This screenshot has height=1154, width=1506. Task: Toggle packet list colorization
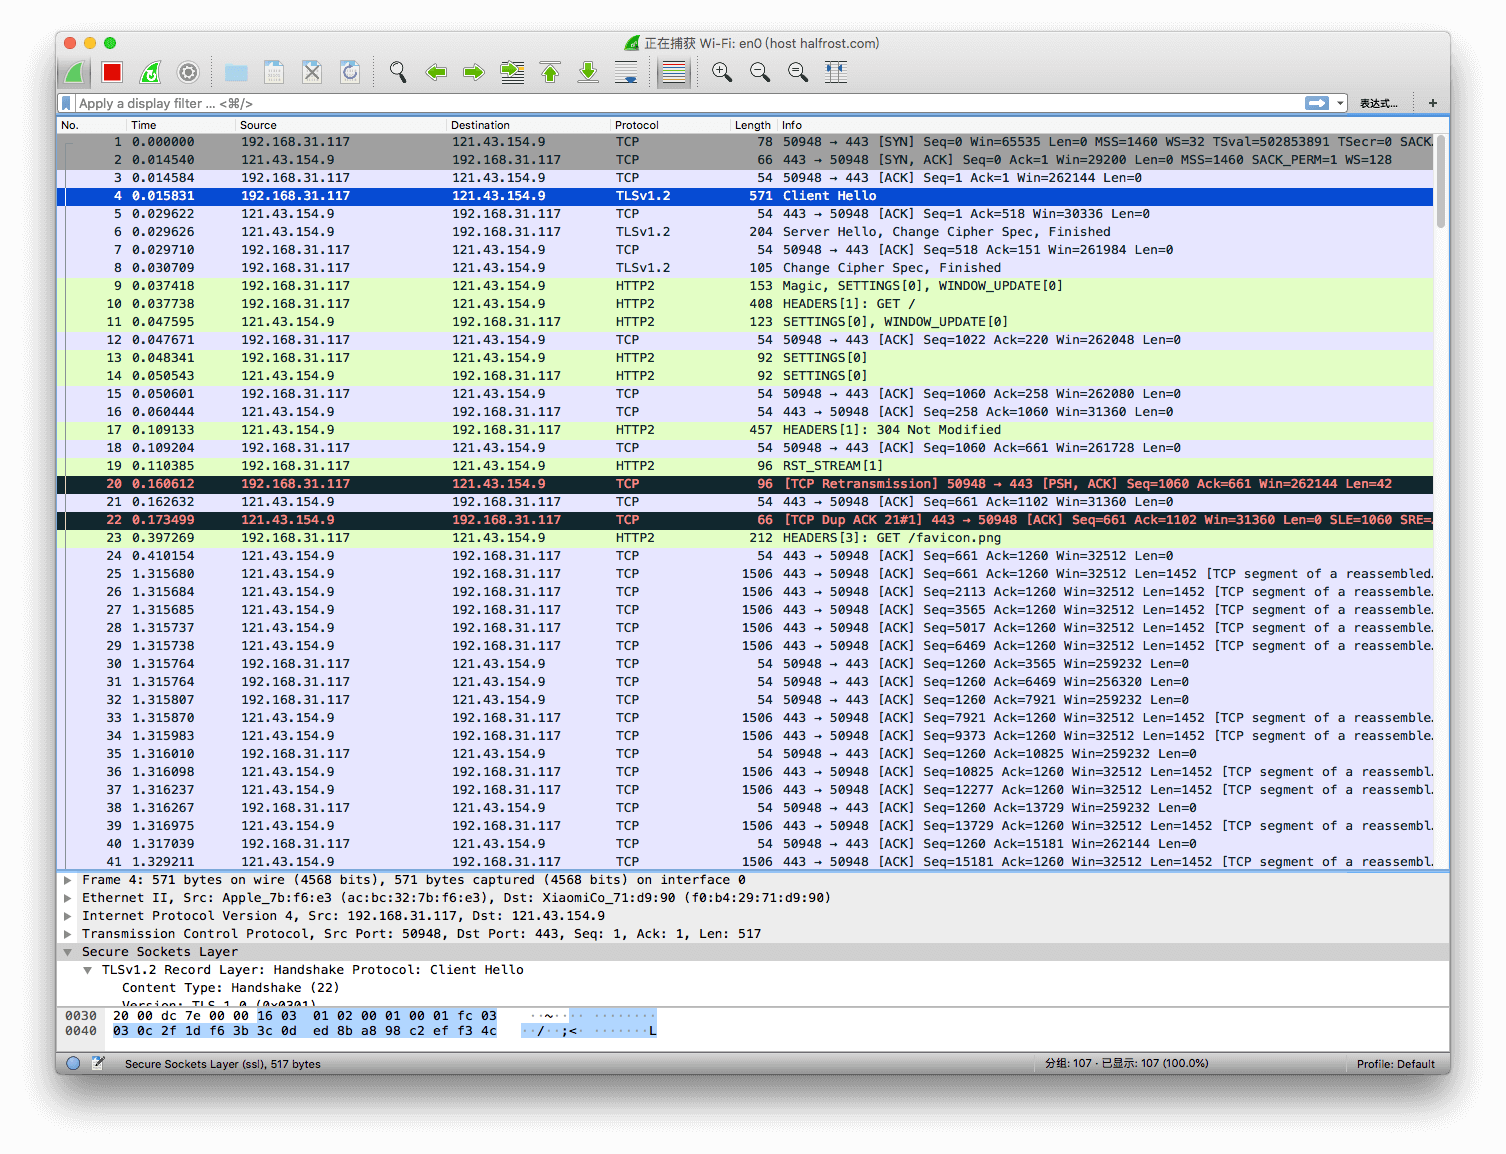click(x=674, y=72)
